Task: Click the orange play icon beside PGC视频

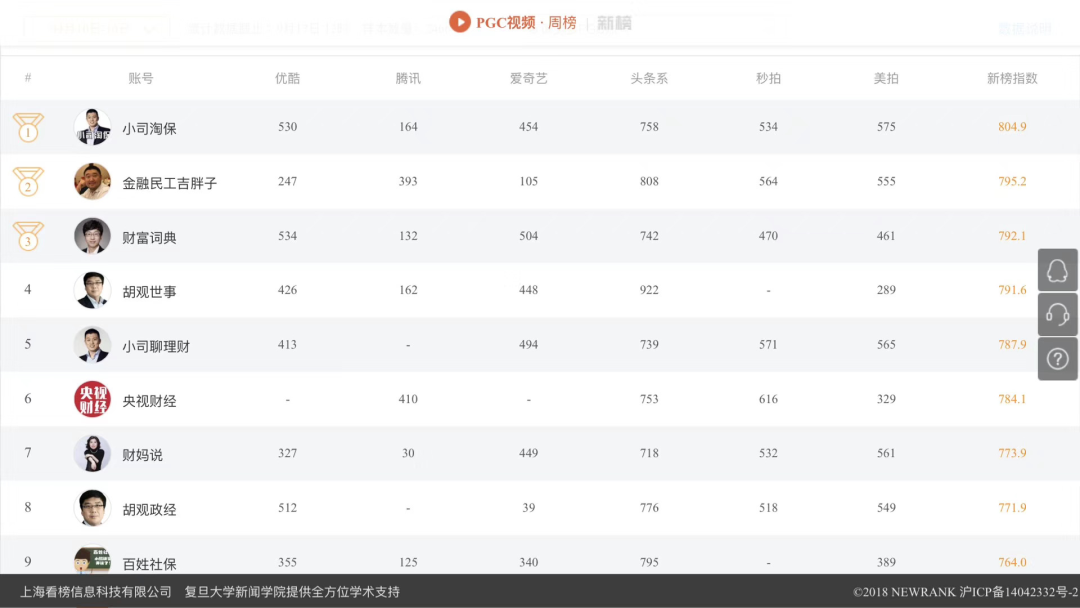Action: [459, 22]
